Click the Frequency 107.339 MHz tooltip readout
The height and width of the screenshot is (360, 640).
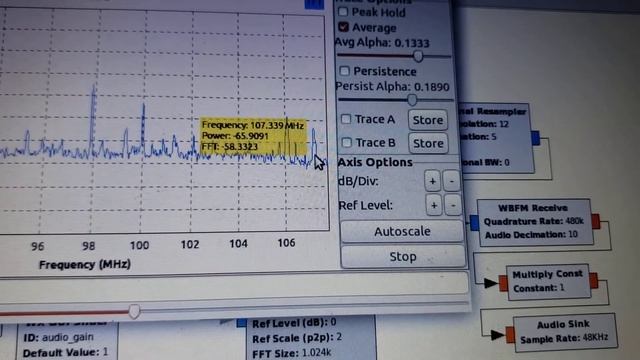tap(253, 125)
